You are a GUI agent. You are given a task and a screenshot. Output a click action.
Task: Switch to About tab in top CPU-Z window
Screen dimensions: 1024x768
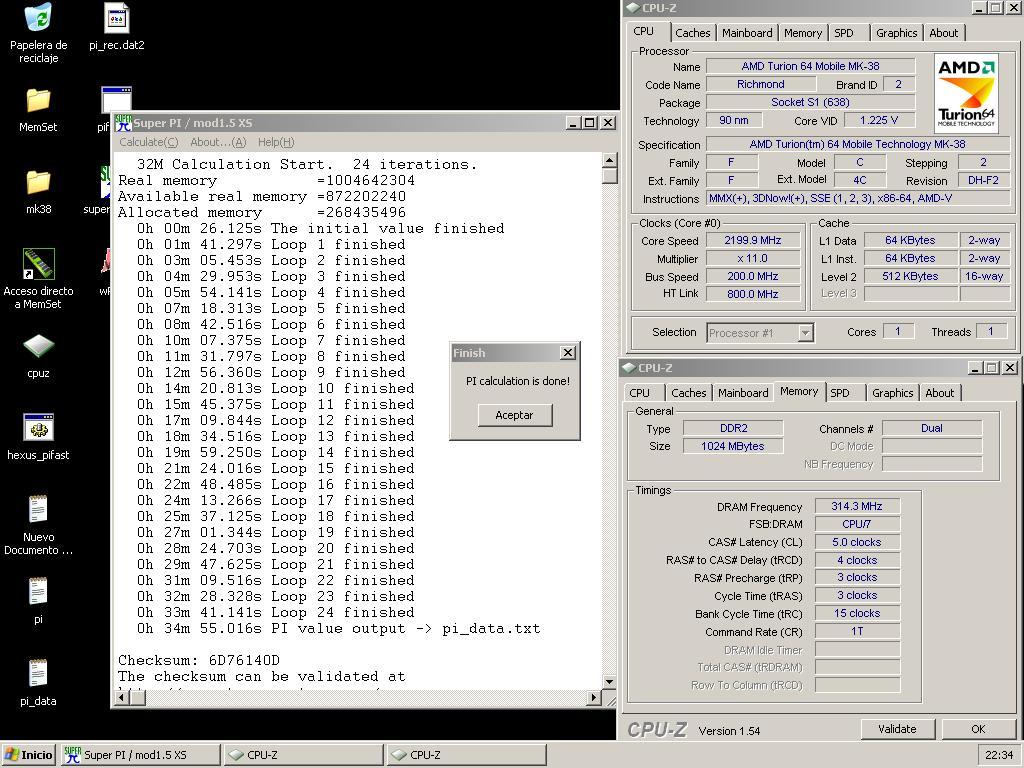tap(943, 33)
